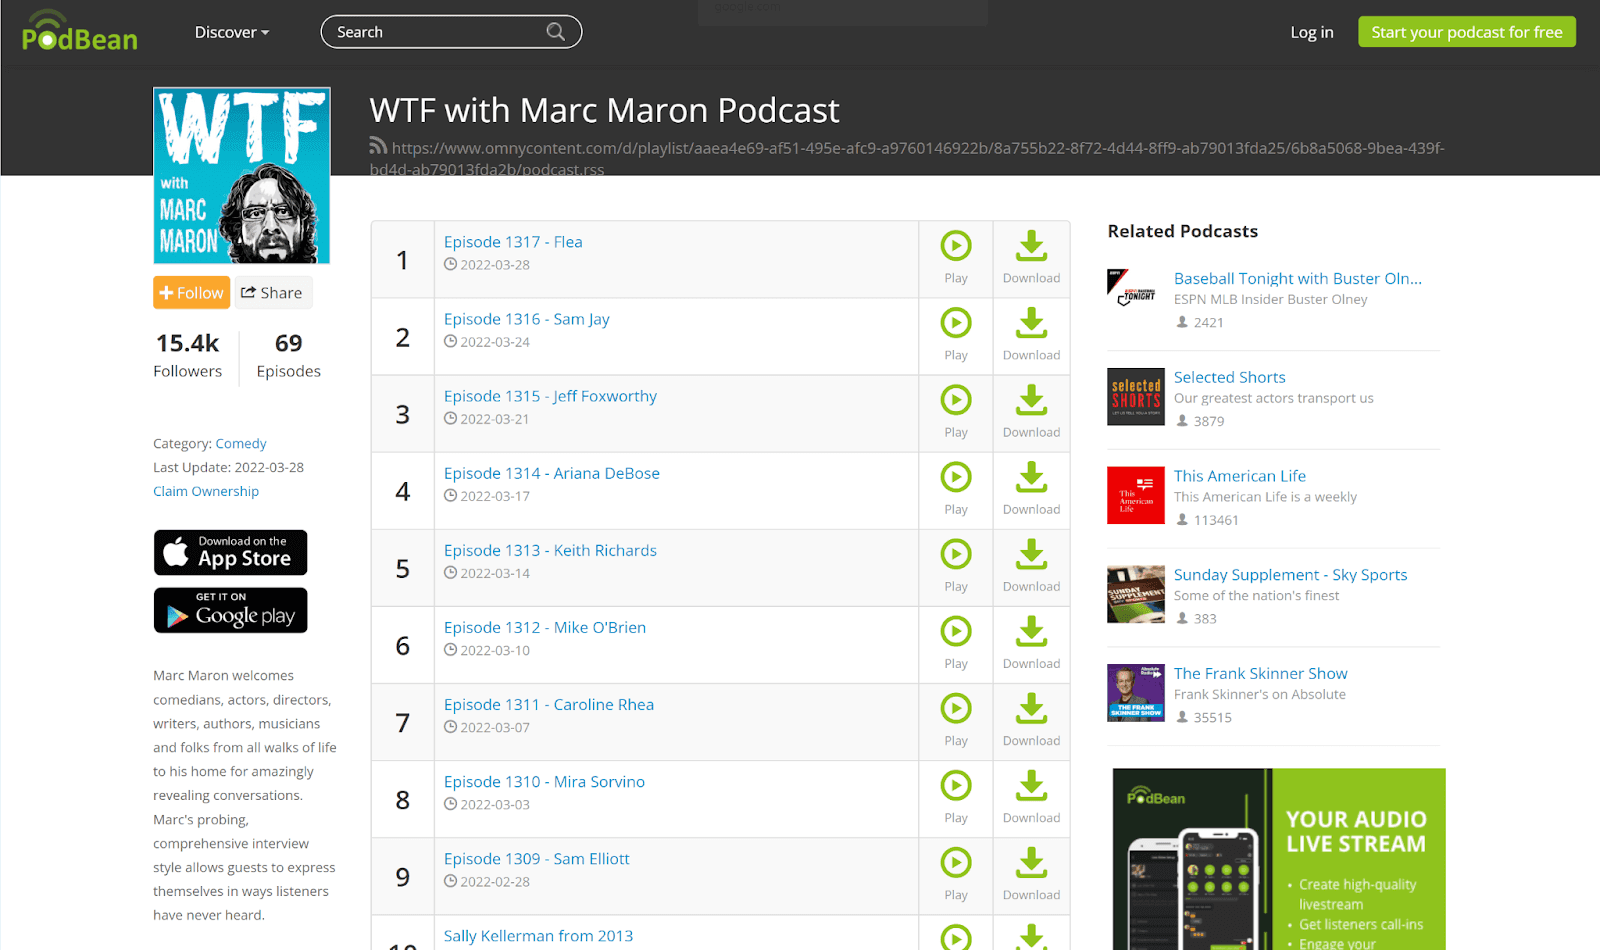This screenshot has width=1600, height=950.
Task: Open Get it on Google Play badge
Action: (x=230, y=610)
